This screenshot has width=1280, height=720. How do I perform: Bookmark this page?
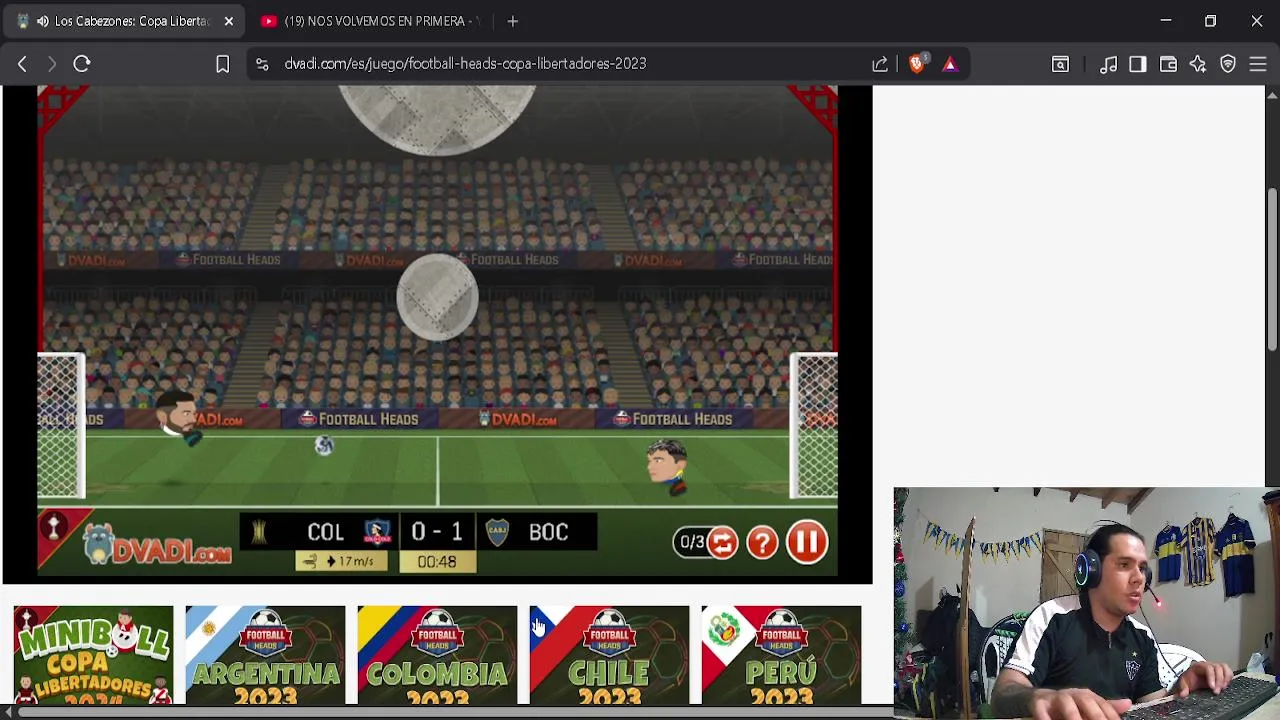[222, 63]
